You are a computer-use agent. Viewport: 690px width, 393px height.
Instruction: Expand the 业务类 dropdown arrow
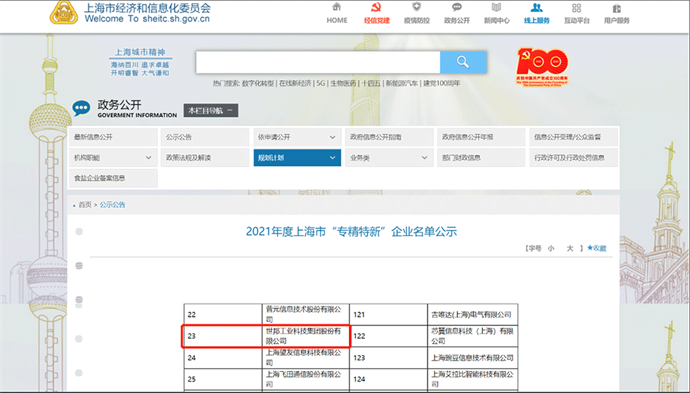424,158
